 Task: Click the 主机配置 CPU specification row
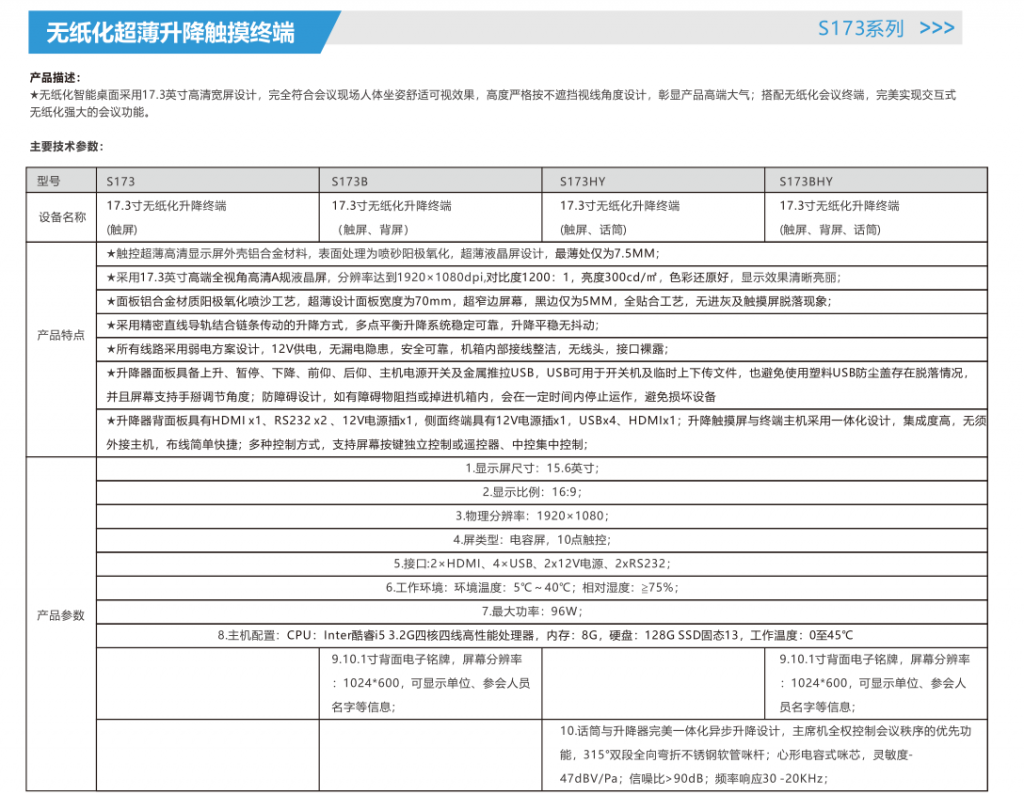pos(535,635)
